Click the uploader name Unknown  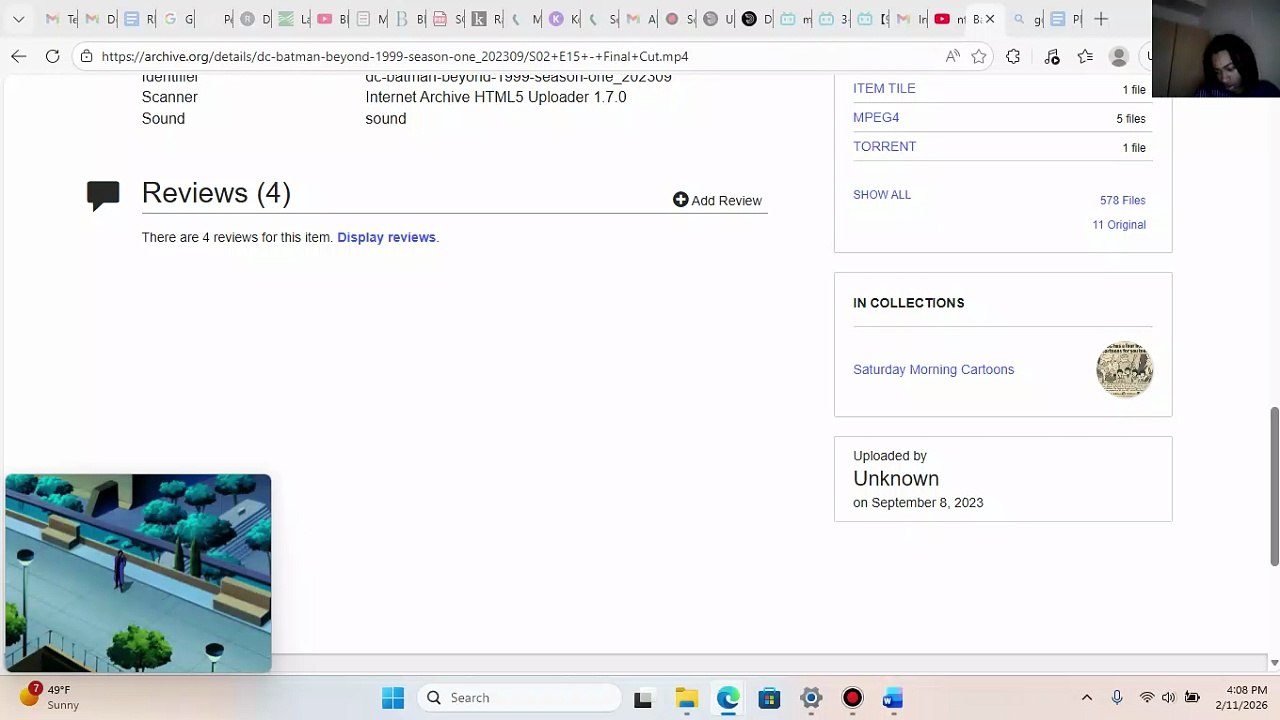tap(896, 478)
